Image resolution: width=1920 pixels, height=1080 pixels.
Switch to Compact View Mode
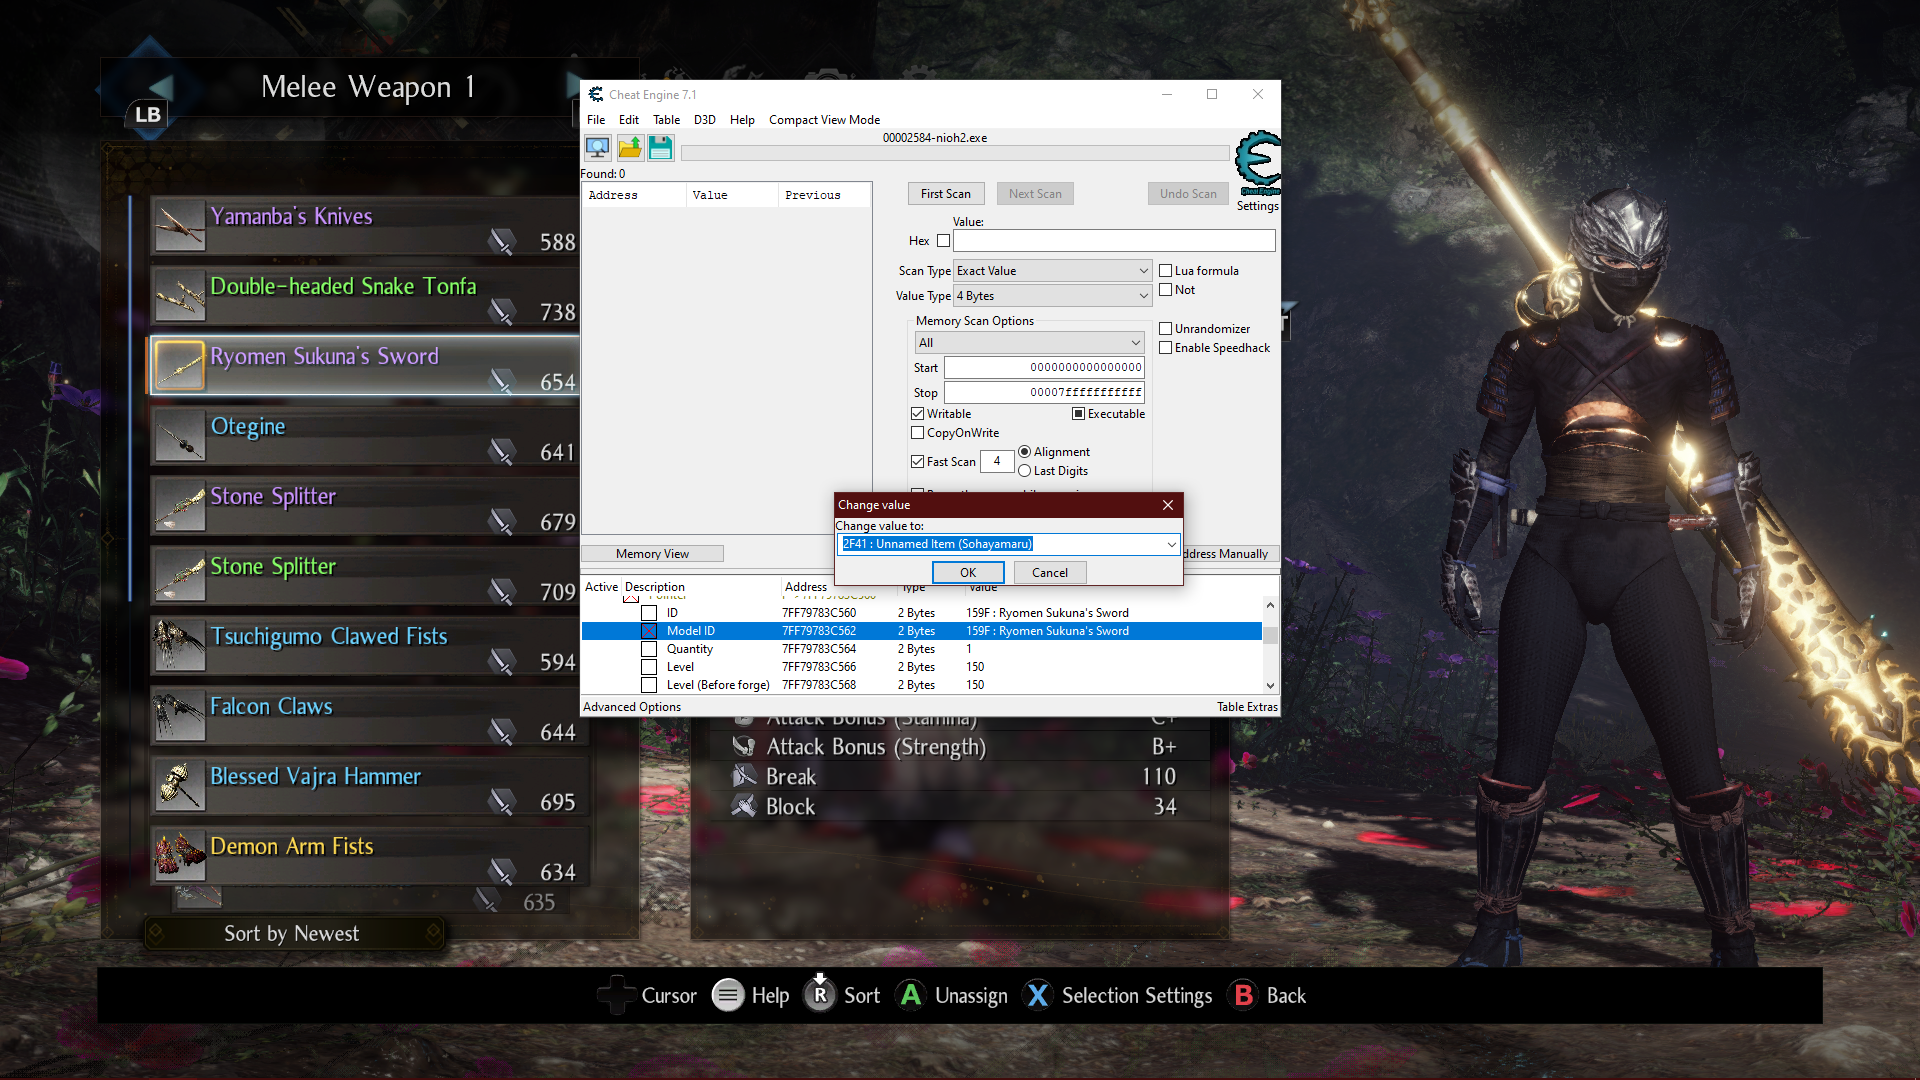[x=824, y=119]
